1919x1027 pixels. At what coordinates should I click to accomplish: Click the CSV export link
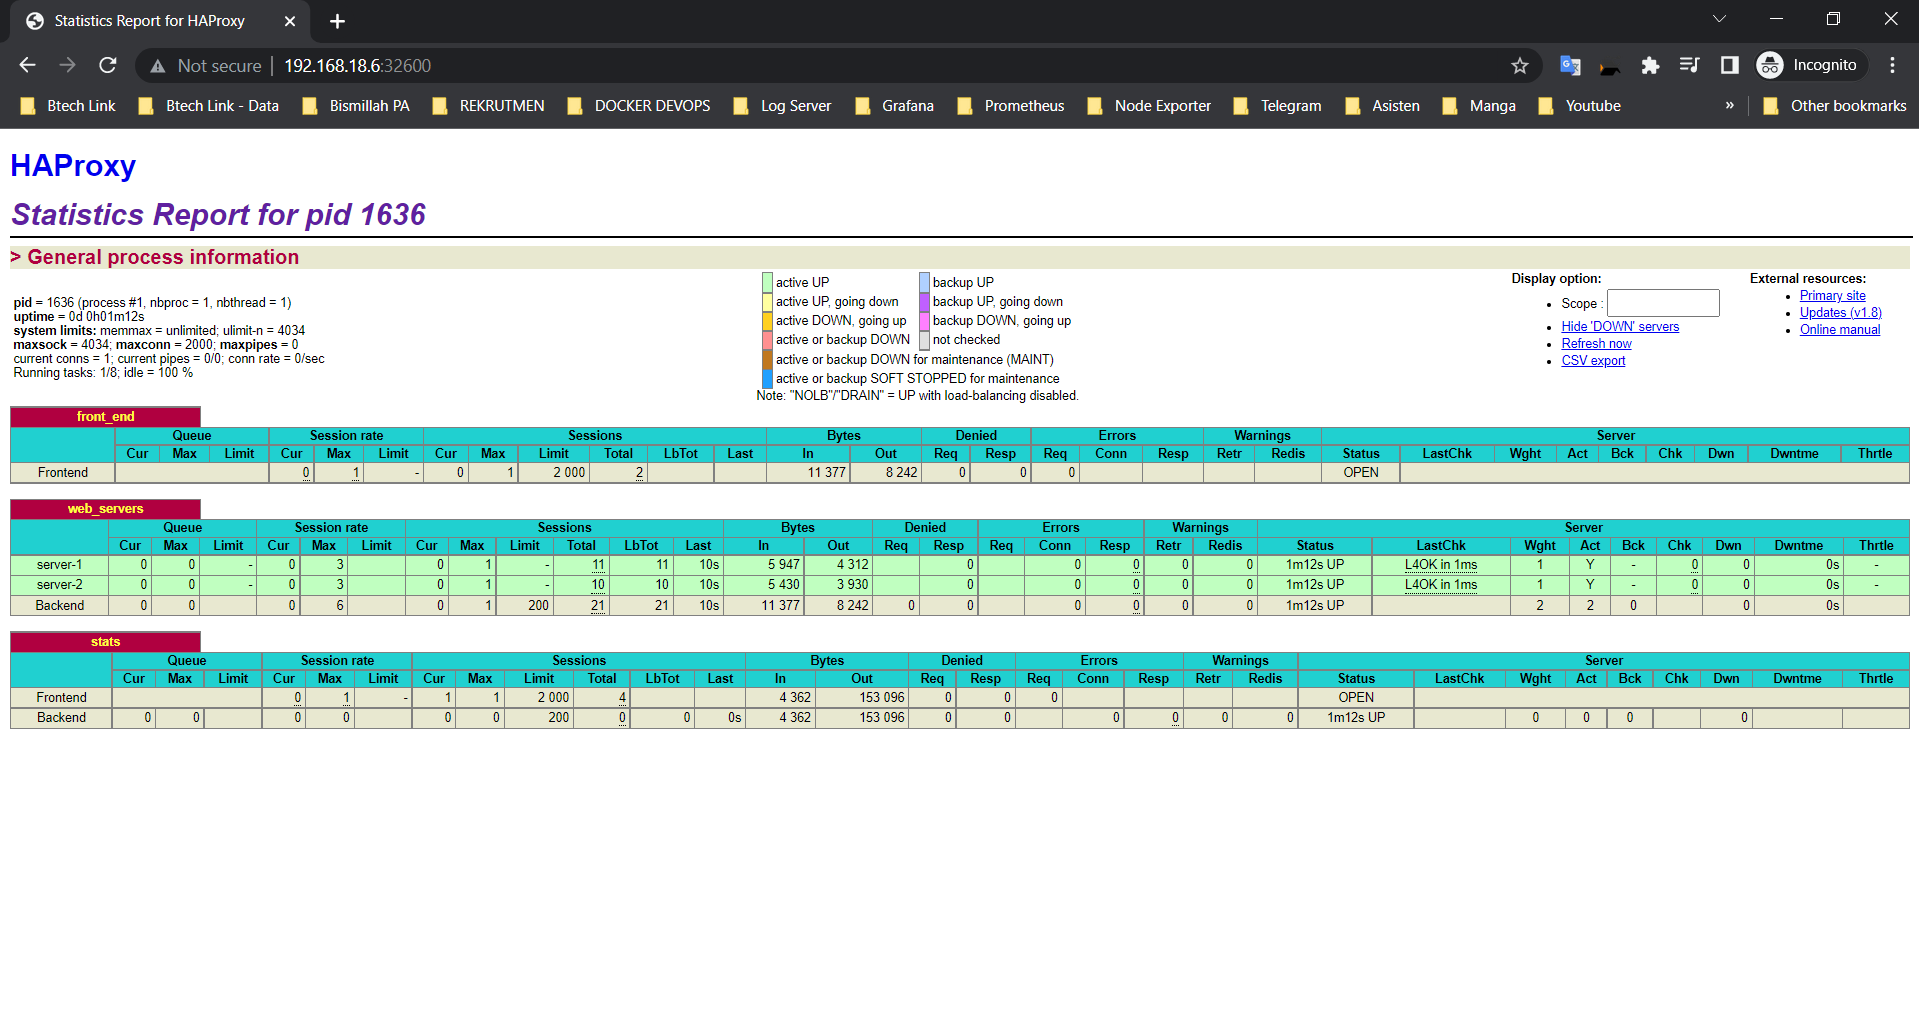point(1593,361)
